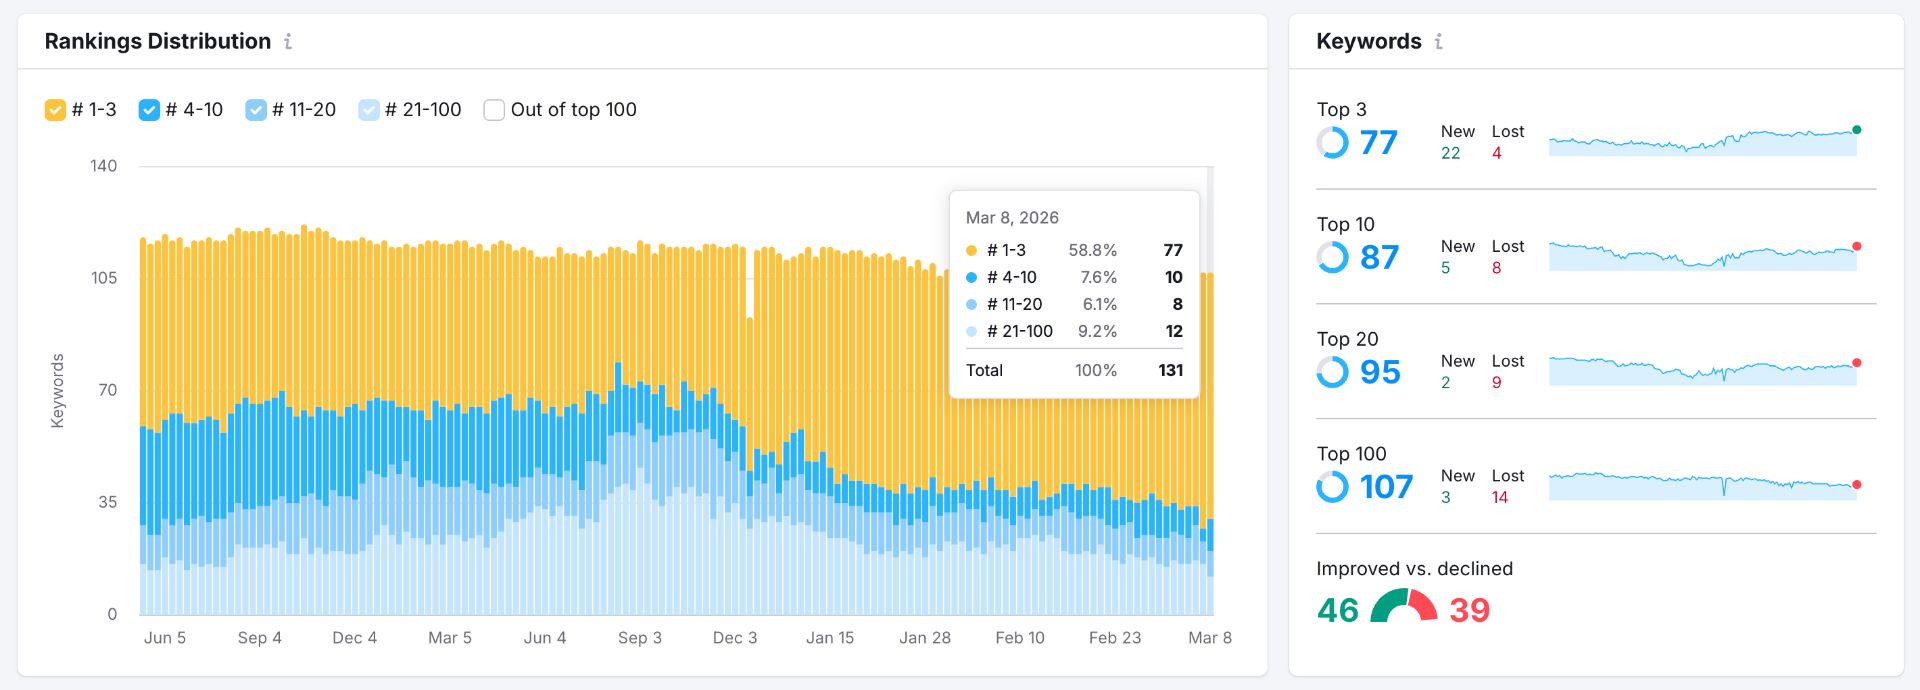
Task: Click the Dec 3 label on the x-axis
Action: pyautogui.click(x=735, y=638)
